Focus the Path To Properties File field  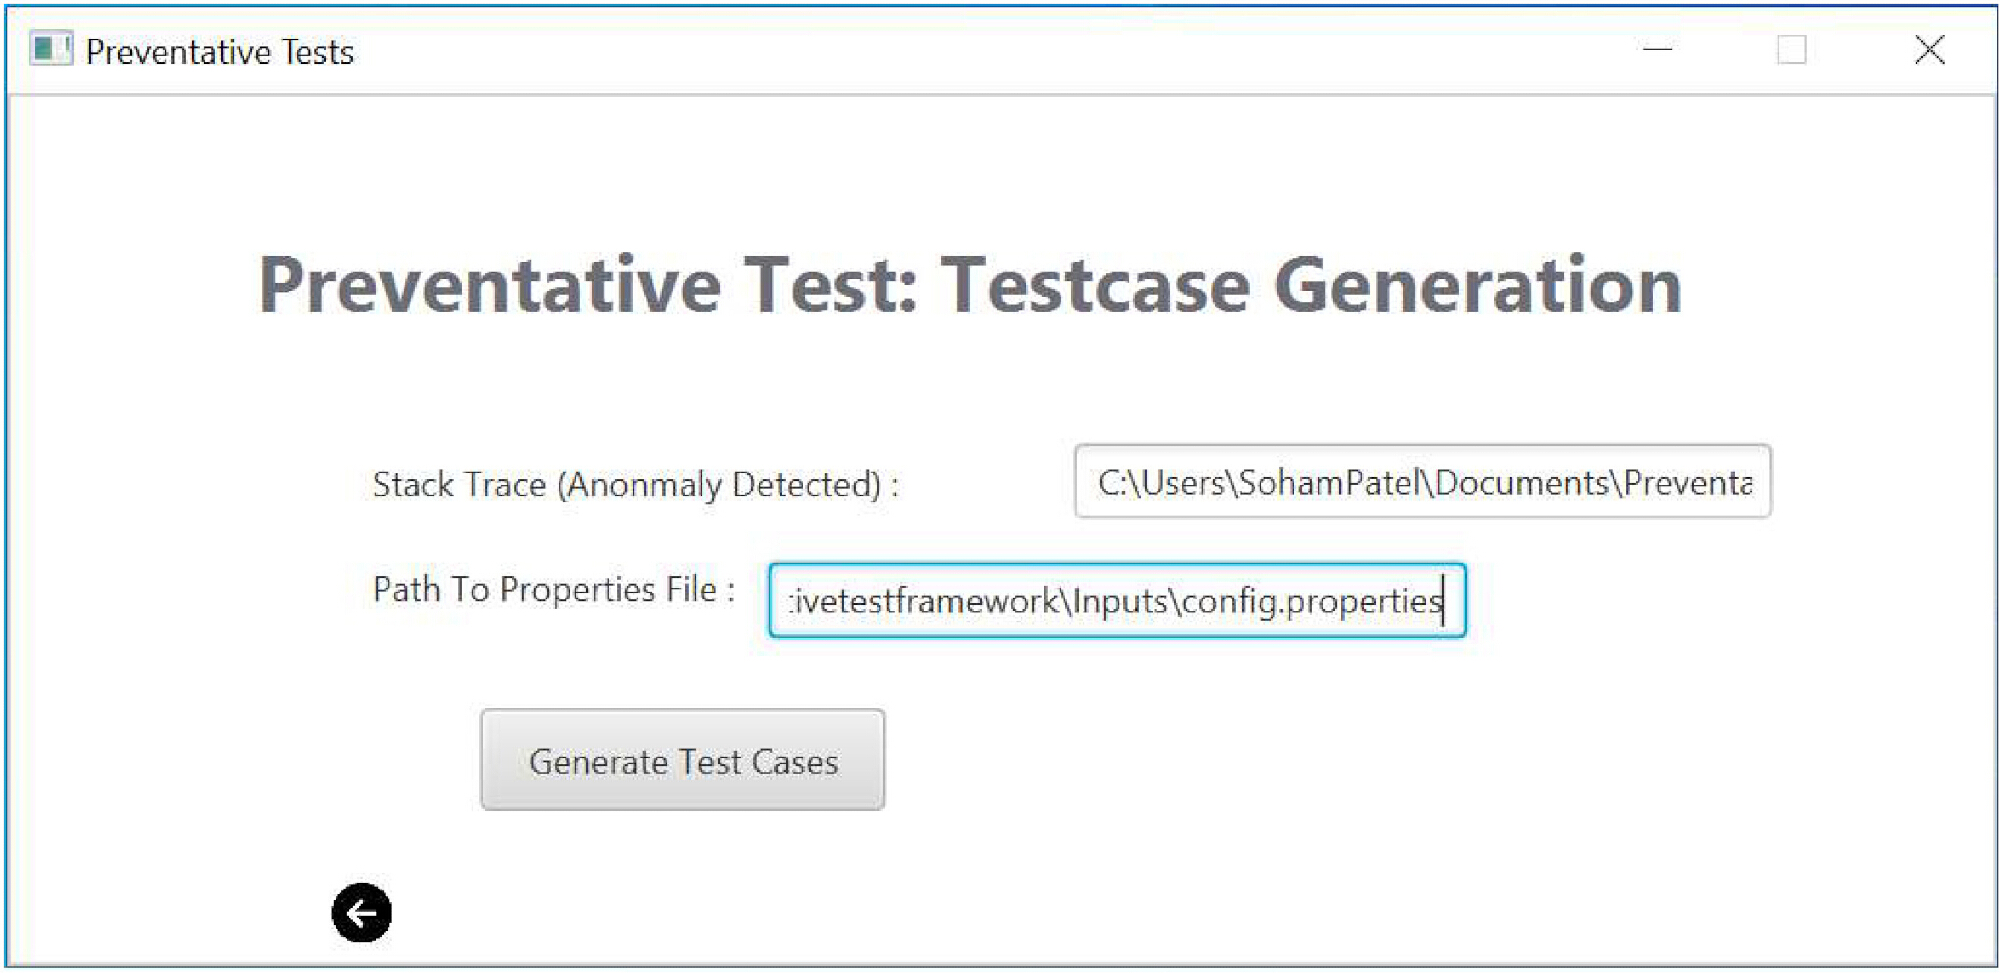(1117, 600)
